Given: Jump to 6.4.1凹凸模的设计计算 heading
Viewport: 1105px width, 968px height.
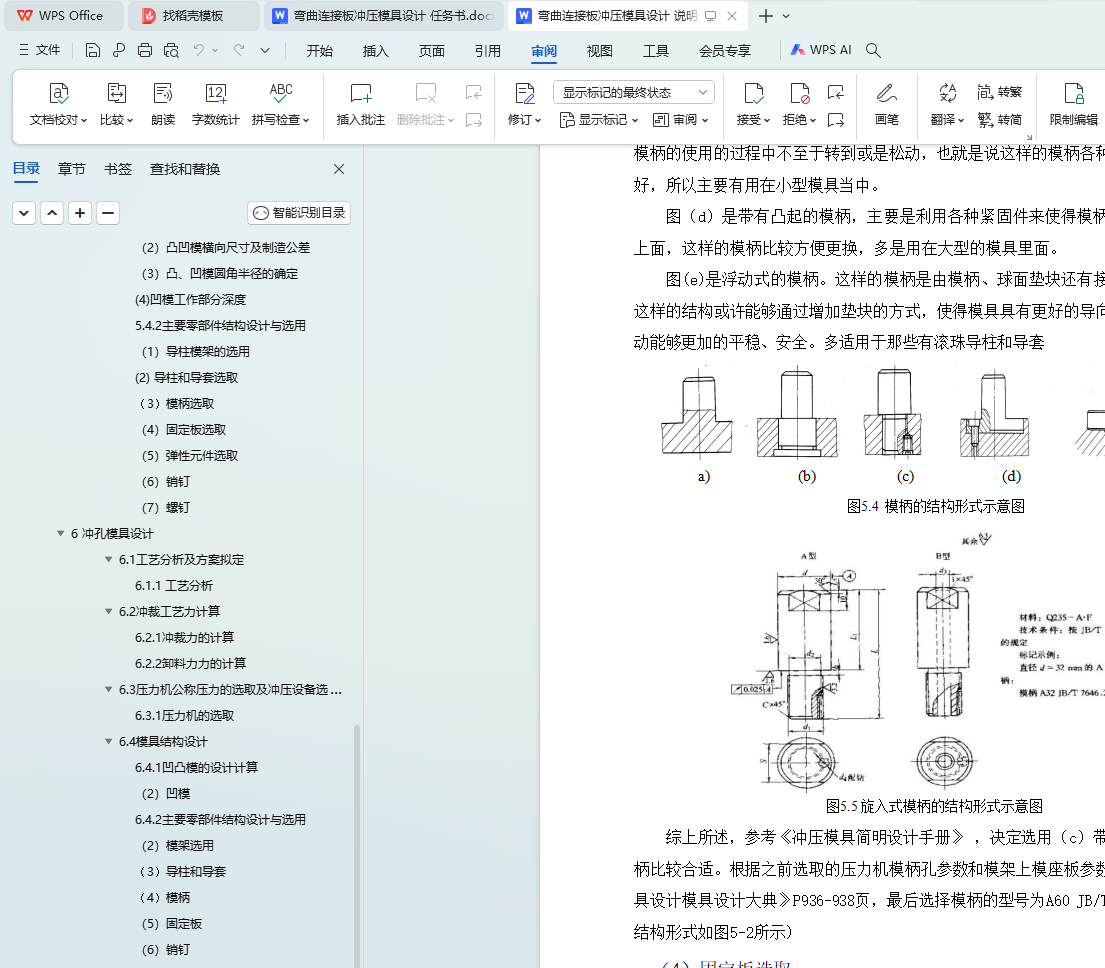Looking at the screenshot, I should click(197, 767).
